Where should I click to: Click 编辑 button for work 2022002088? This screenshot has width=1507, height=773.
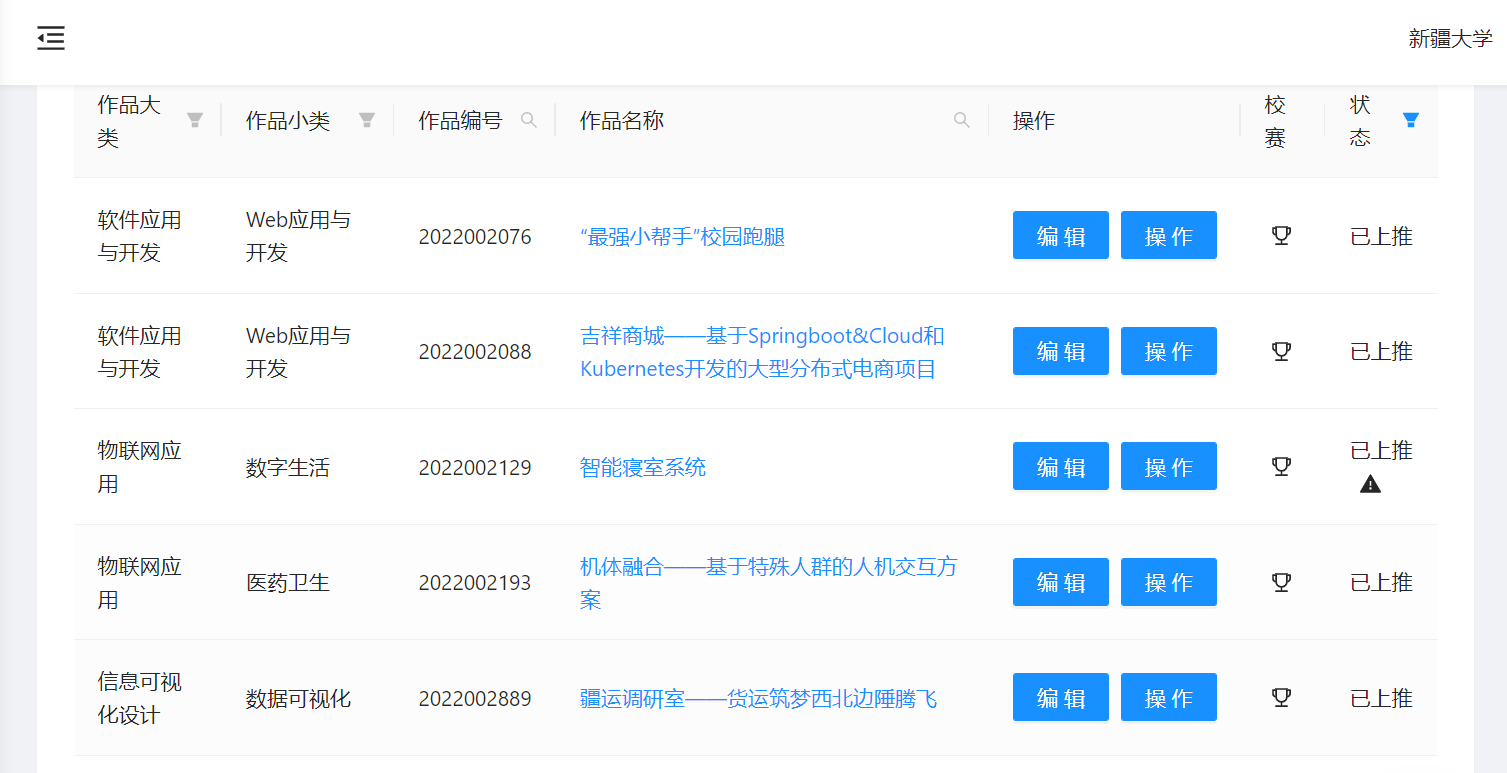click(1060, 351)
